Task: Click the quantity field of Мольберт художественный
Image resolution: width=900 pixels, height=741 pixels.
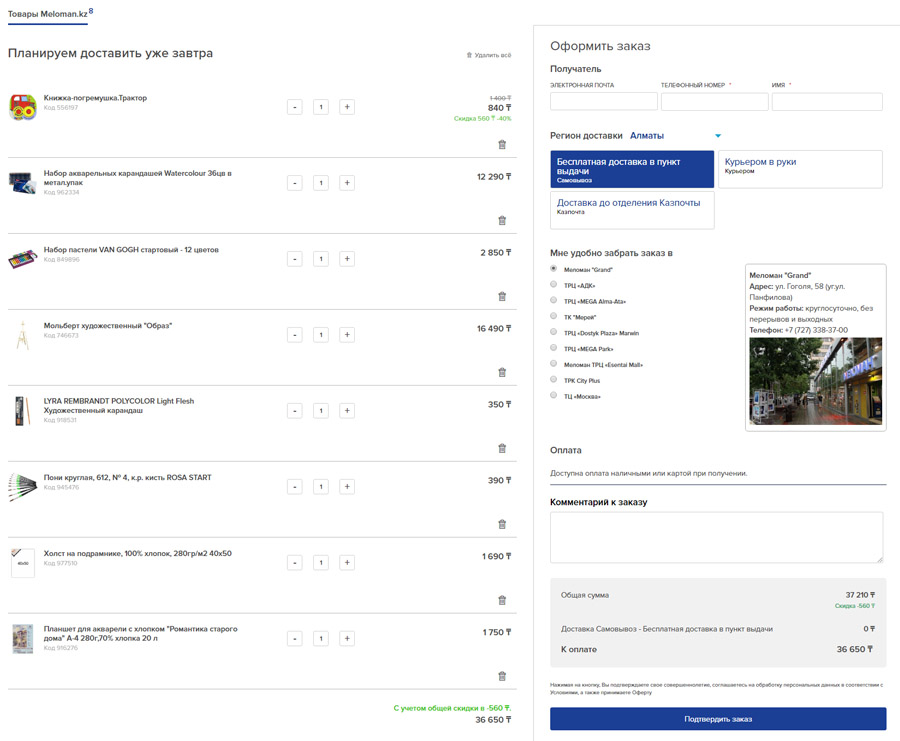Action: click(321, 335)
